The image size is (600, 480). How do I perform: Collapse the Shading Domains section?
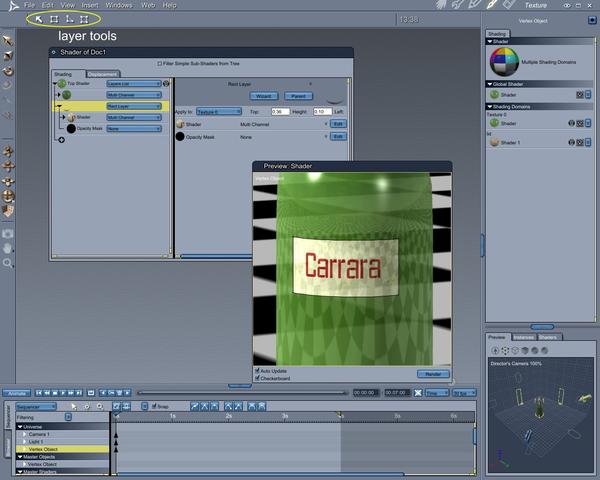tap(490, 106)
